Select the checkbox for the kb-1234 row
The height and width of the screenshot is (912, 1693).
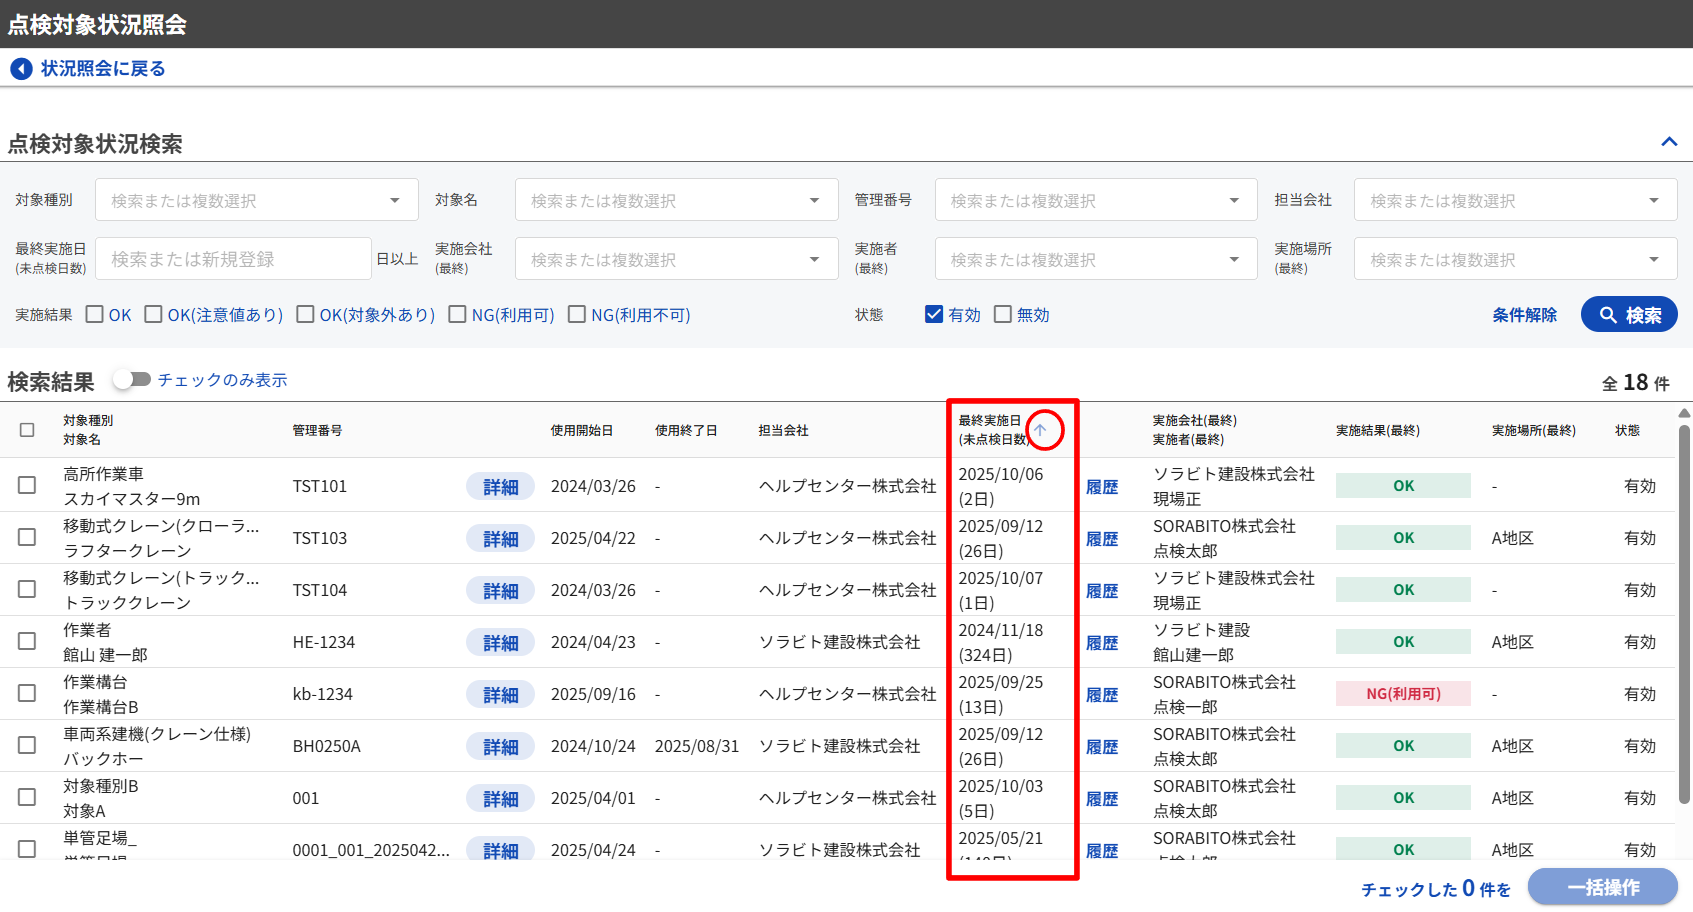[27, 694]
